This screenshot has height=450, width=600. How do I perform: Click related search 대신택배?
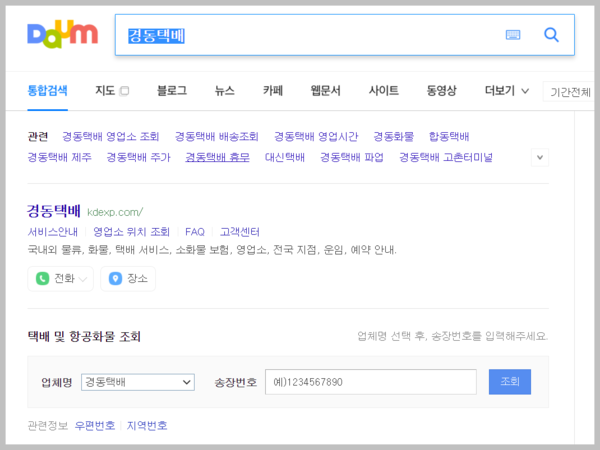[285, 157]
